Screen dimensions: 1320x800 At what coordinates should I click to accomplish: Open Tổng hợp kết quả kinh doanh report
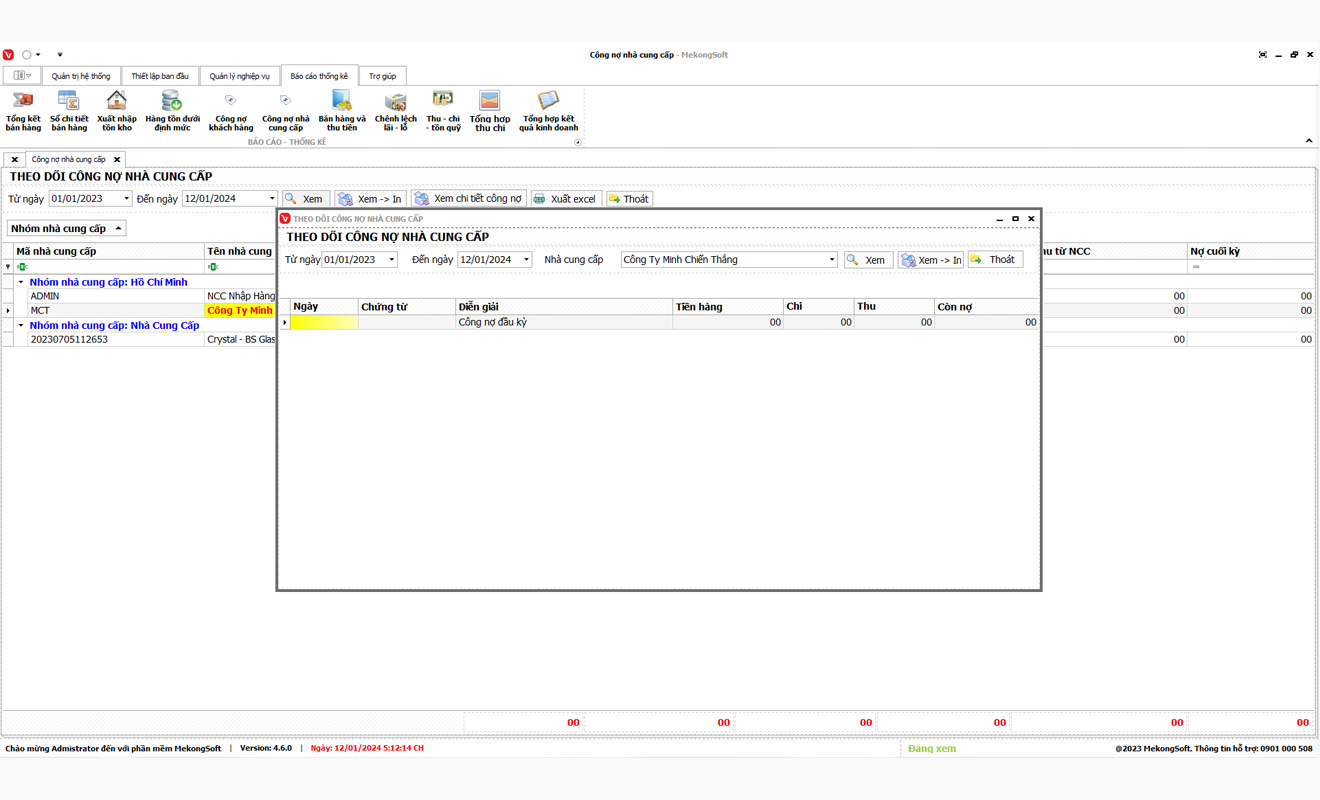[548, 111]
